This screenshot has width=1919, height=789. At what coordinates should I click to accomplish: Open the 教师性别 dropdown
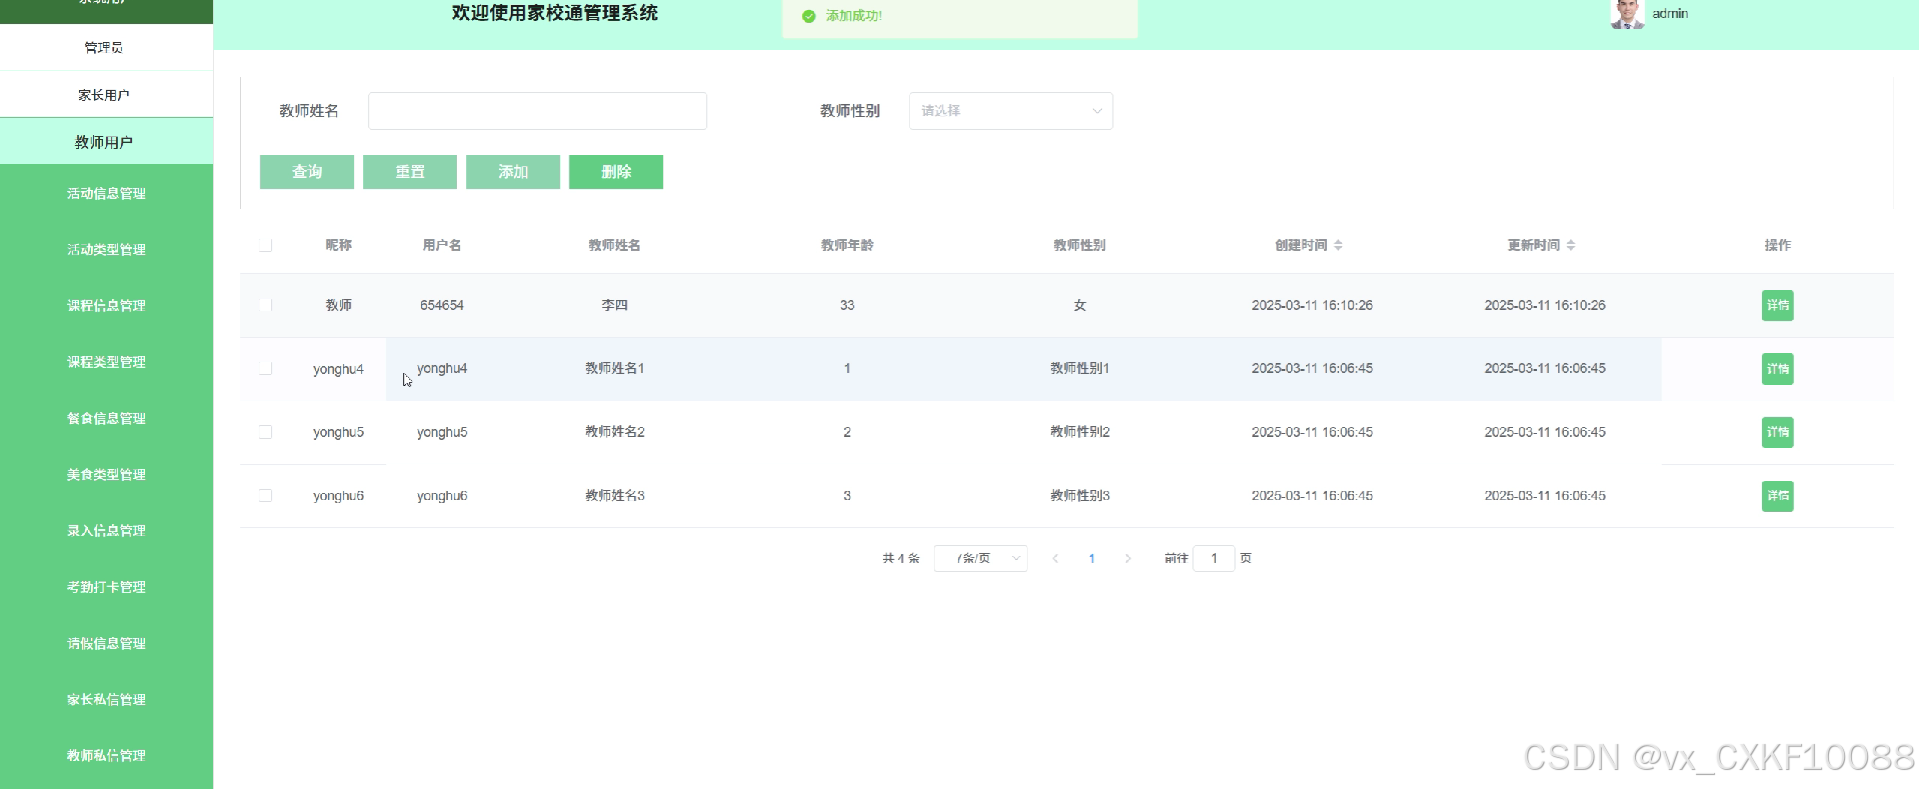tap(1010, 111)
